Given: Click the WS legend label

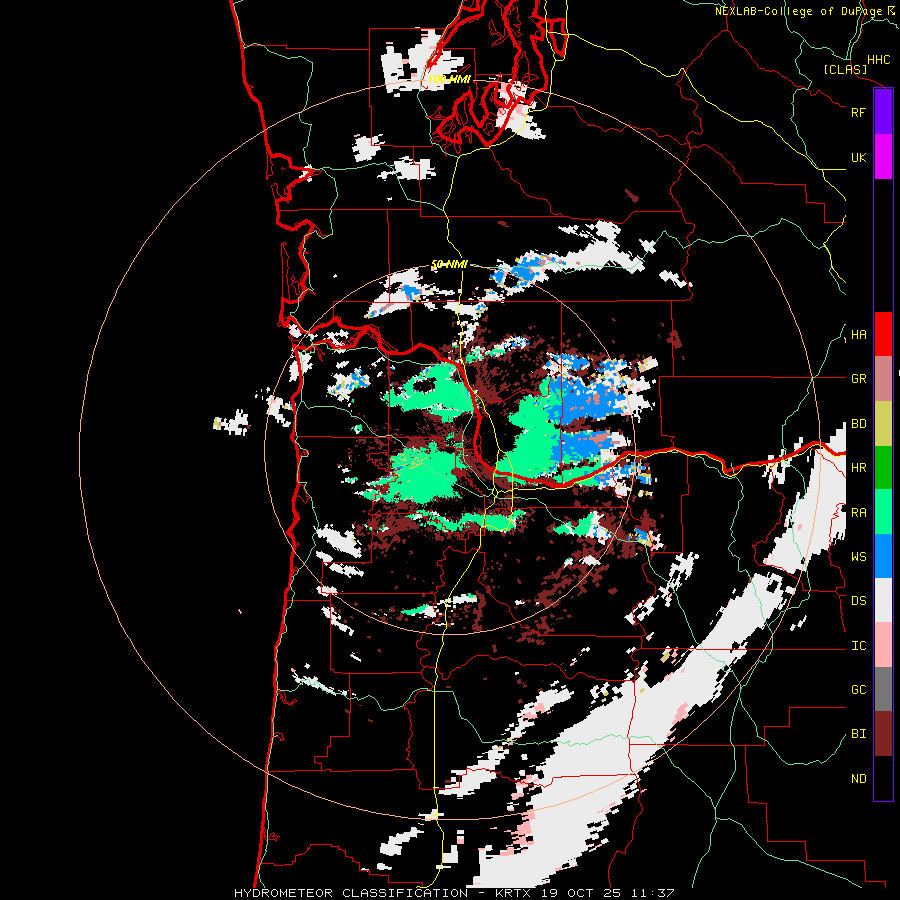Looking at the screenshot, I should click(x=859, y=557).
